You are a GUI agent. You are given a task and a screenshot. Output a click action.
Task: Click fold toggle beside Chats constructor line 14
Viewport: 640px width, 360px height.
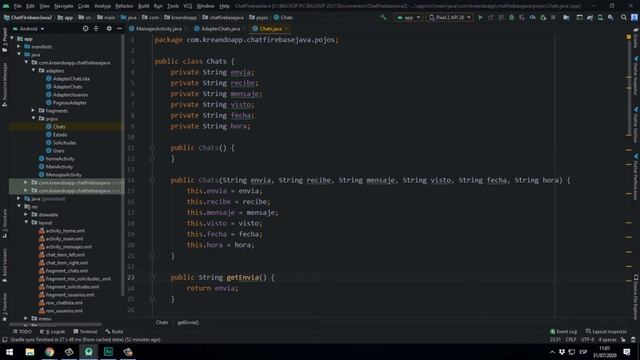(152, 180)
